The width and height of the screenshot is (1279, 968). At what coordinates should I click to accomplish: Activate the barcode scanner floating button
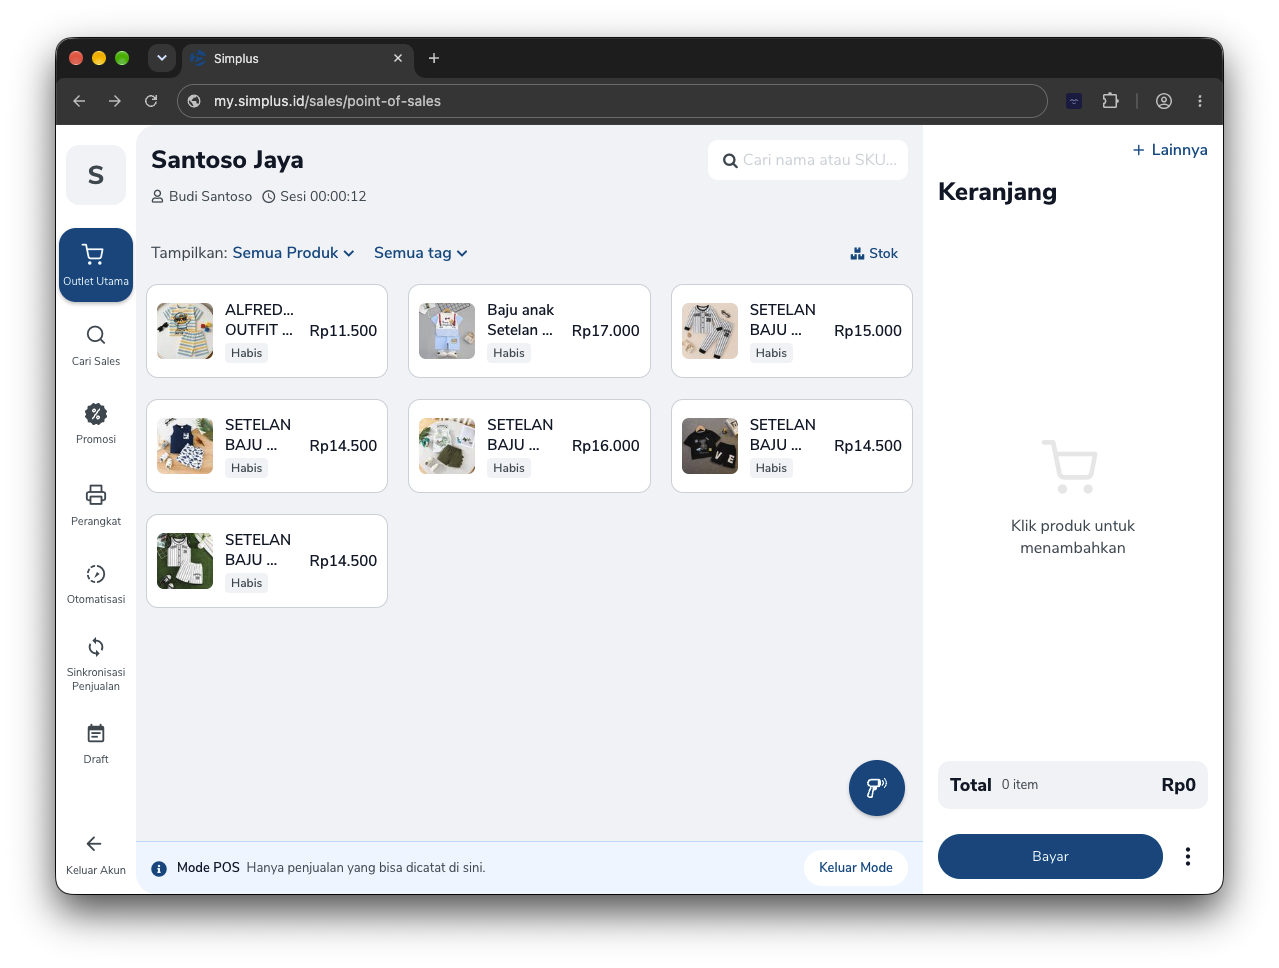[x=877, y=788]
